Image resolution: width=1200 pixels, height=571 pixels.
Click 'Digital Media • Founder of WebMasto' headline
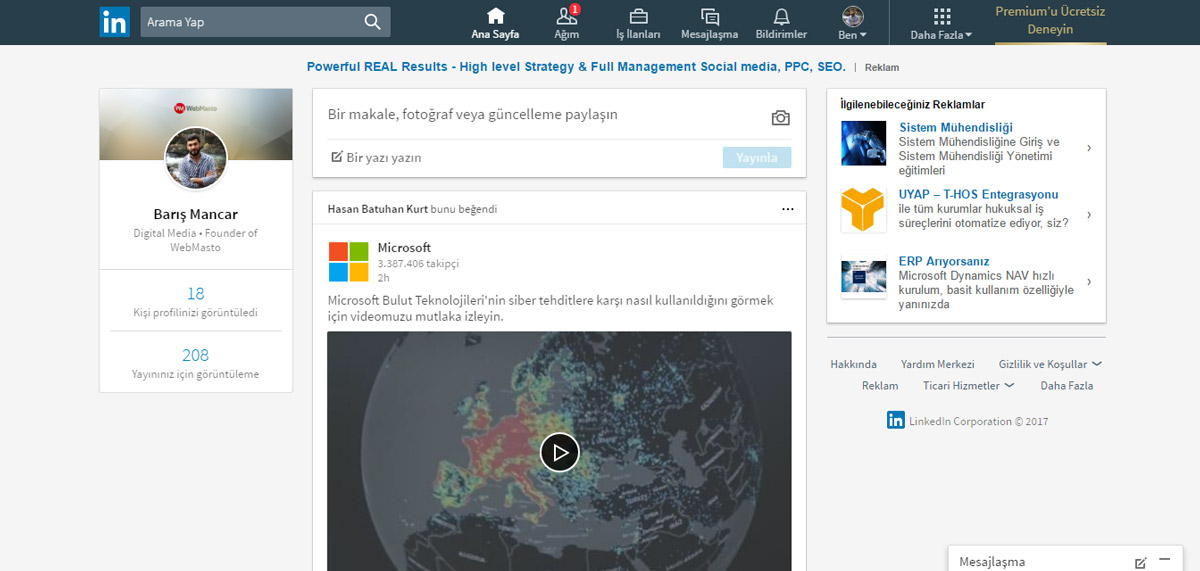(x=196, y=240)
